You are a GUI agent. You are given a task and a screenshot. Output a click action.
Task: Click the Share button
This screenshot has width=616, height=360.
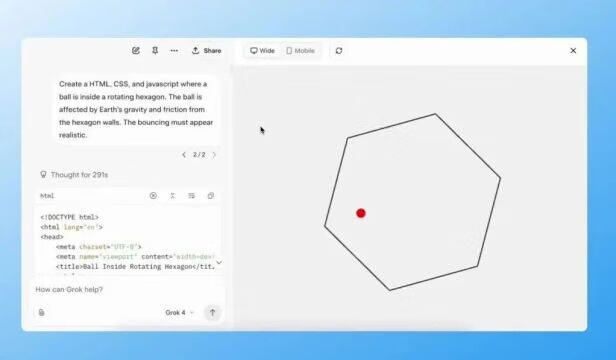coord(207,51)
